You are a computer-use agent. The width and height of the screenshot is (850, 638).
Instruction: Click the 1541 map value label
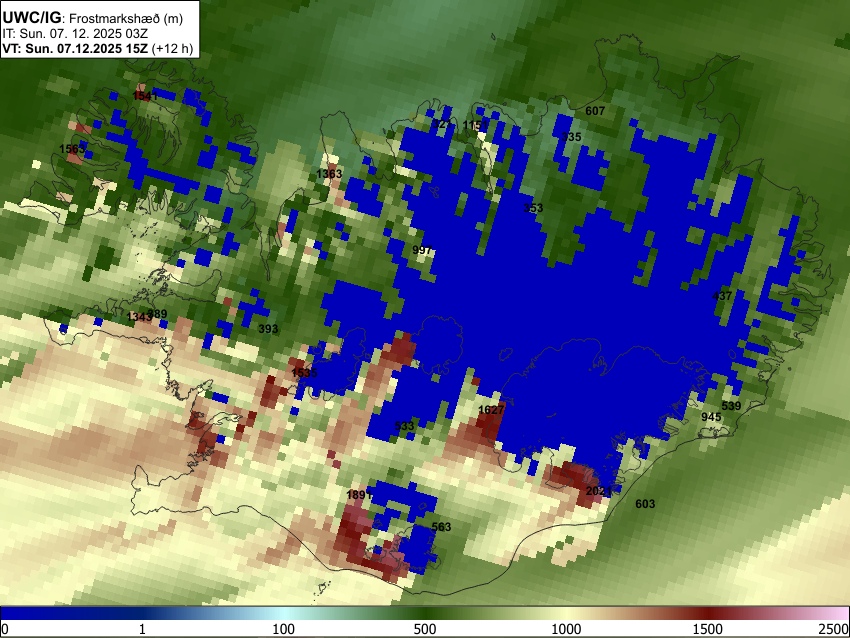tap(145, 96)
